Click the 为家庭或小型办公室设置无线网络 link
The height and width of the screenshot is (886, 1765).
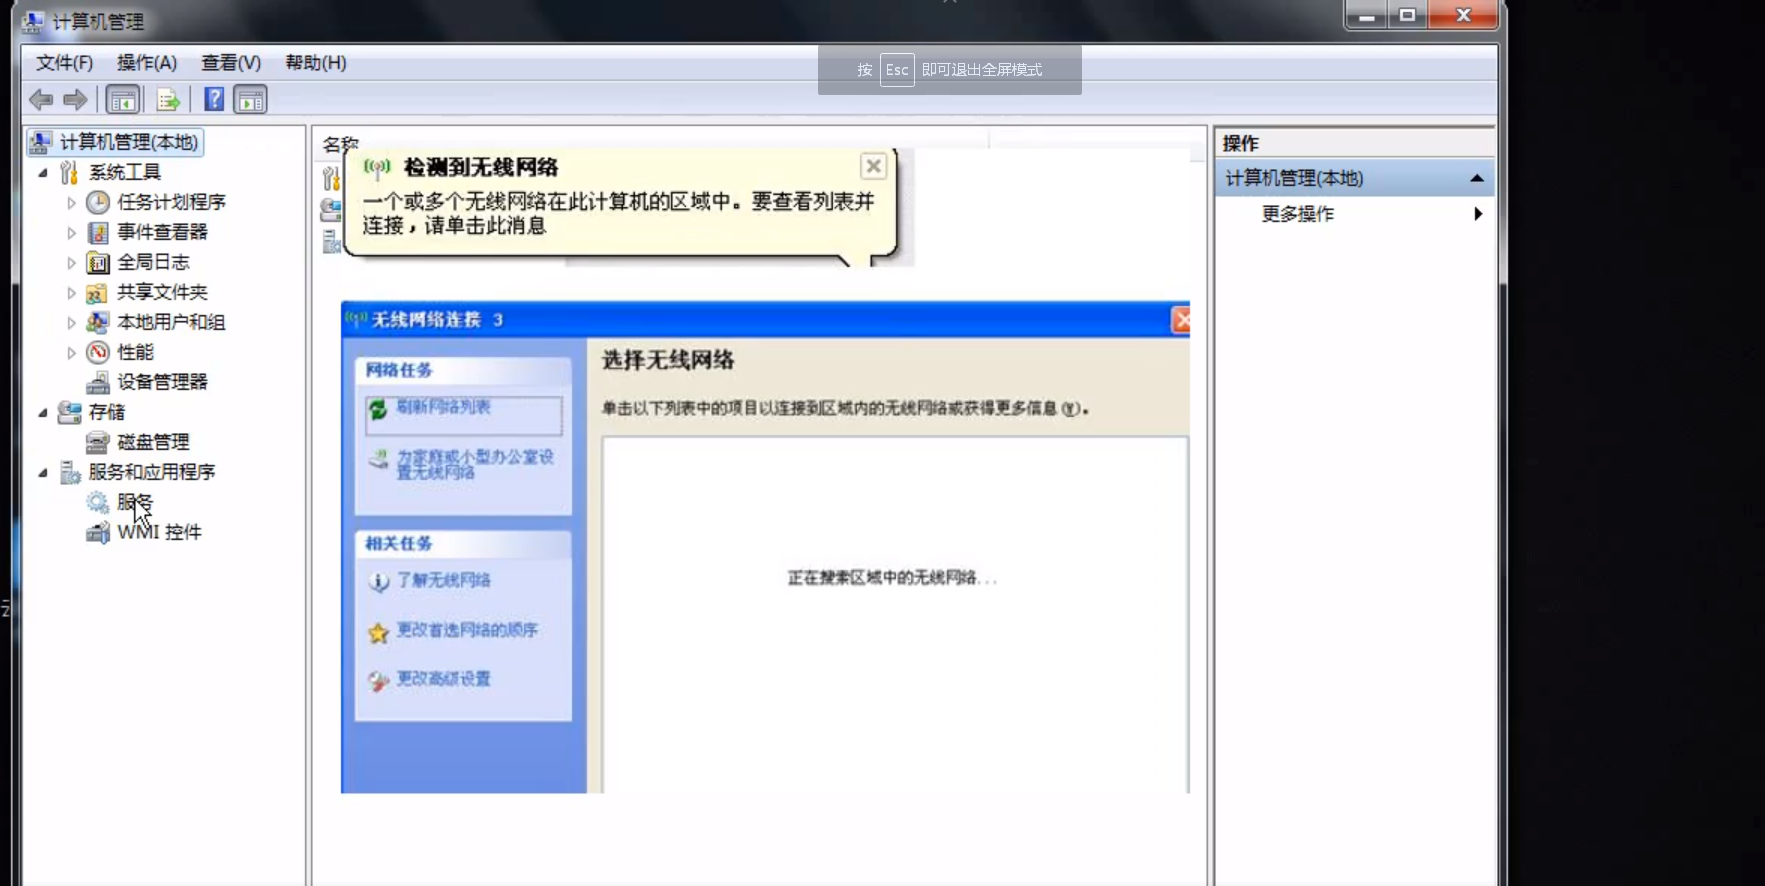pos(475,464)
